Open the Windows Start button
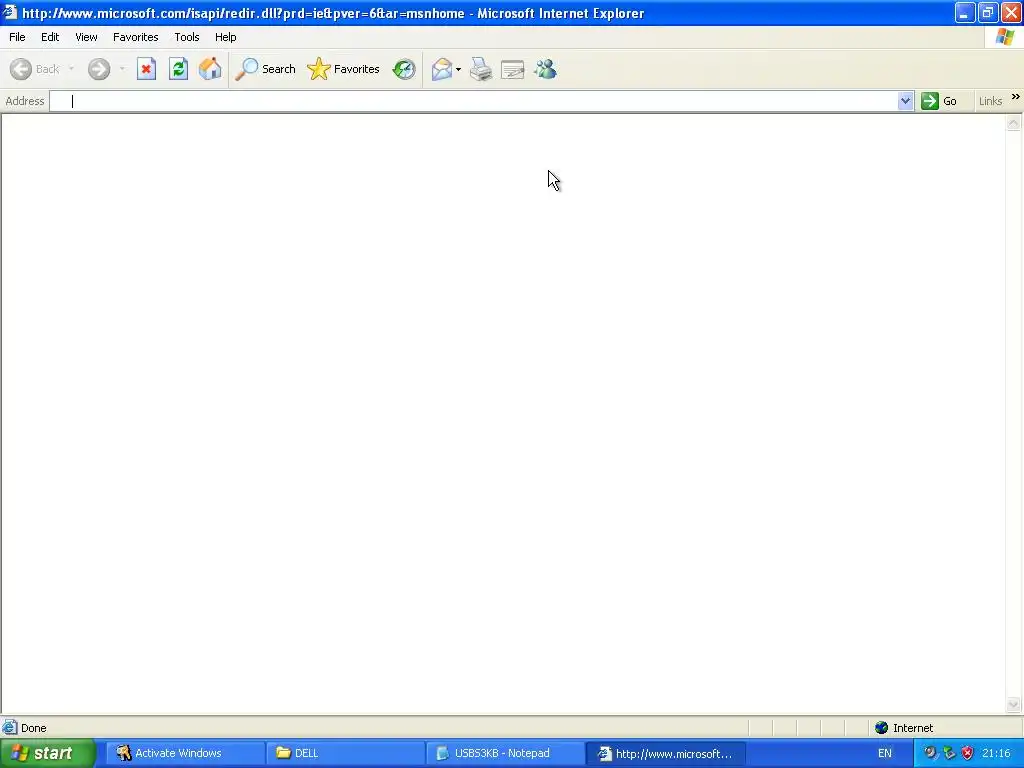Viewport: 1024px width, 768px height. coord(47,754)
